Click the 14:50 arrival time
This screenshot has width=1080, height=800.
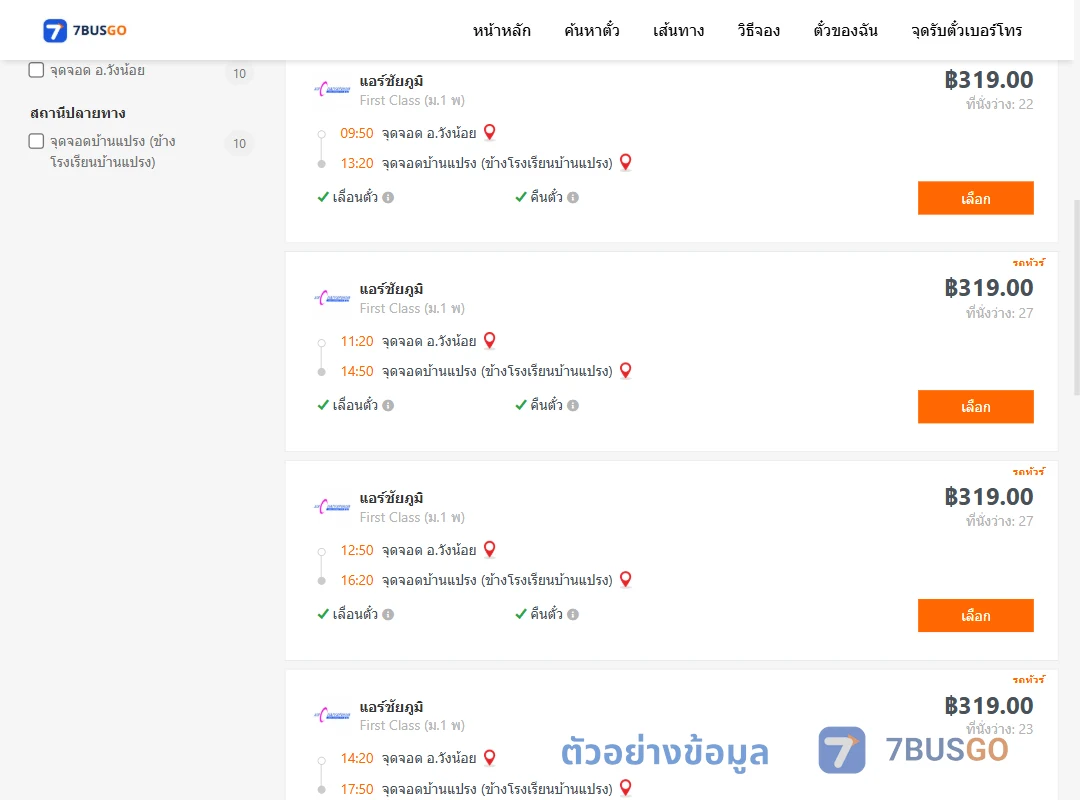357,371
